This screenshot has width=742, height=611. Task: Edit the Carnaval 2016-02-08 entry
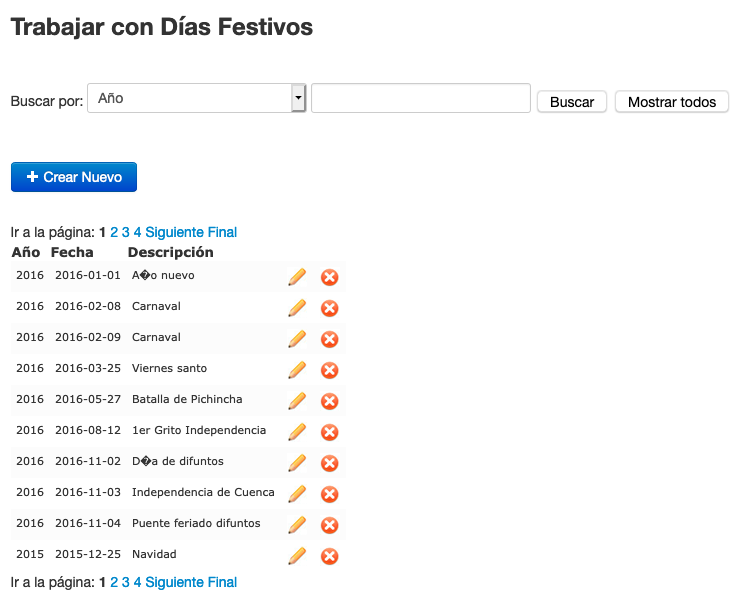[297, 308]
